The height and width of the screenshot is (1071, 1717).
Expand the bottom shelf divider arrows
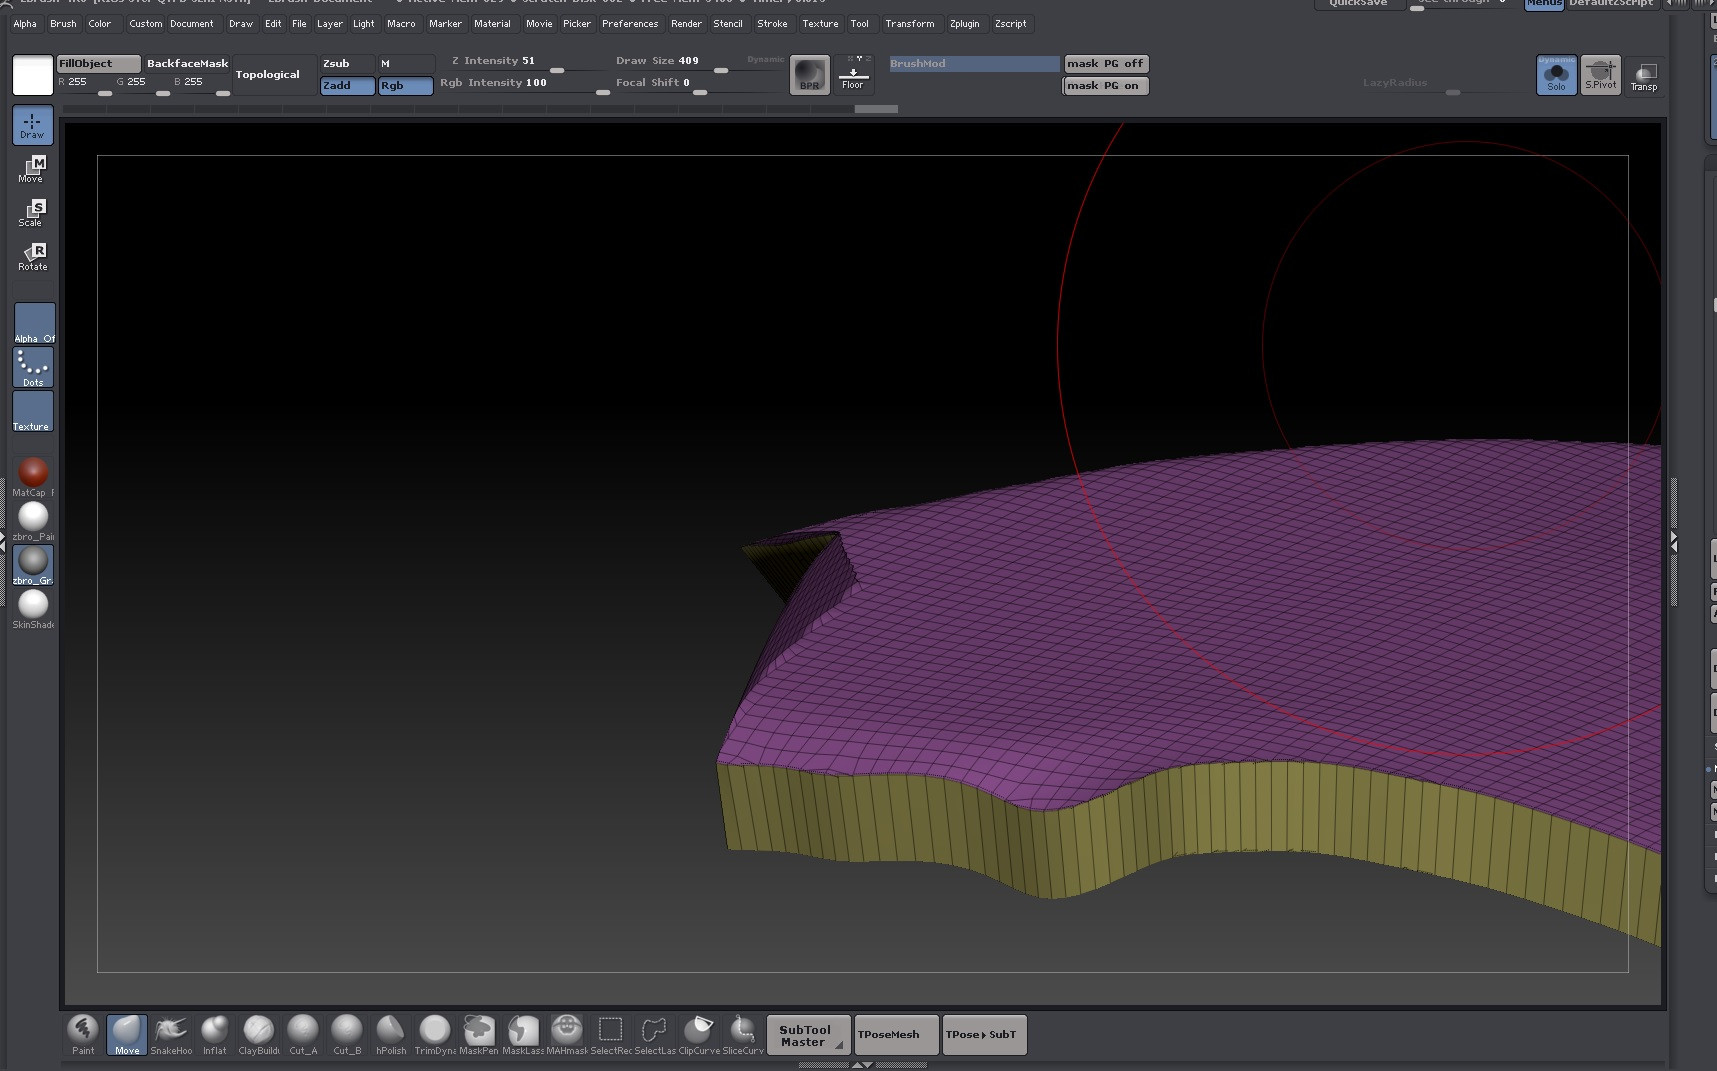pos(861,1066)
